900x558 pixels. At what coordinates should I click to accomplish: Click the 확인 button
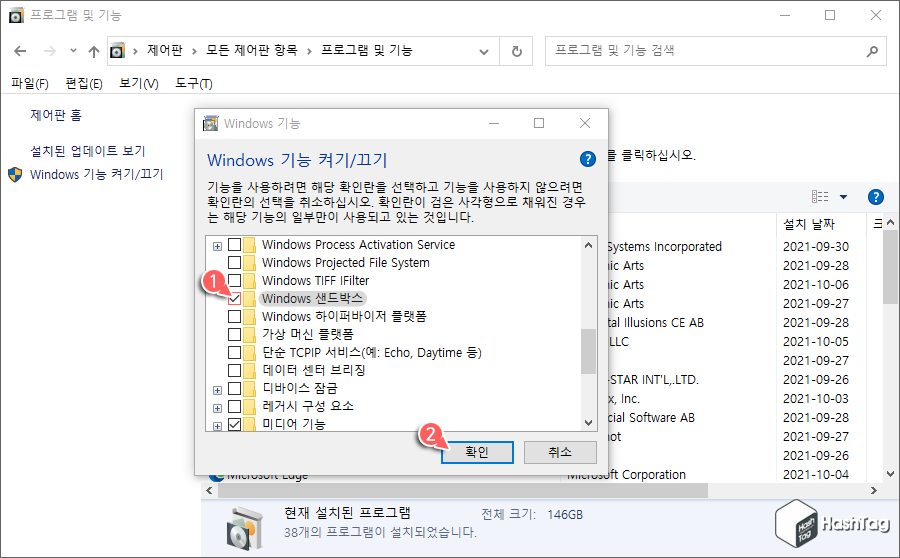tap(477, 452)
